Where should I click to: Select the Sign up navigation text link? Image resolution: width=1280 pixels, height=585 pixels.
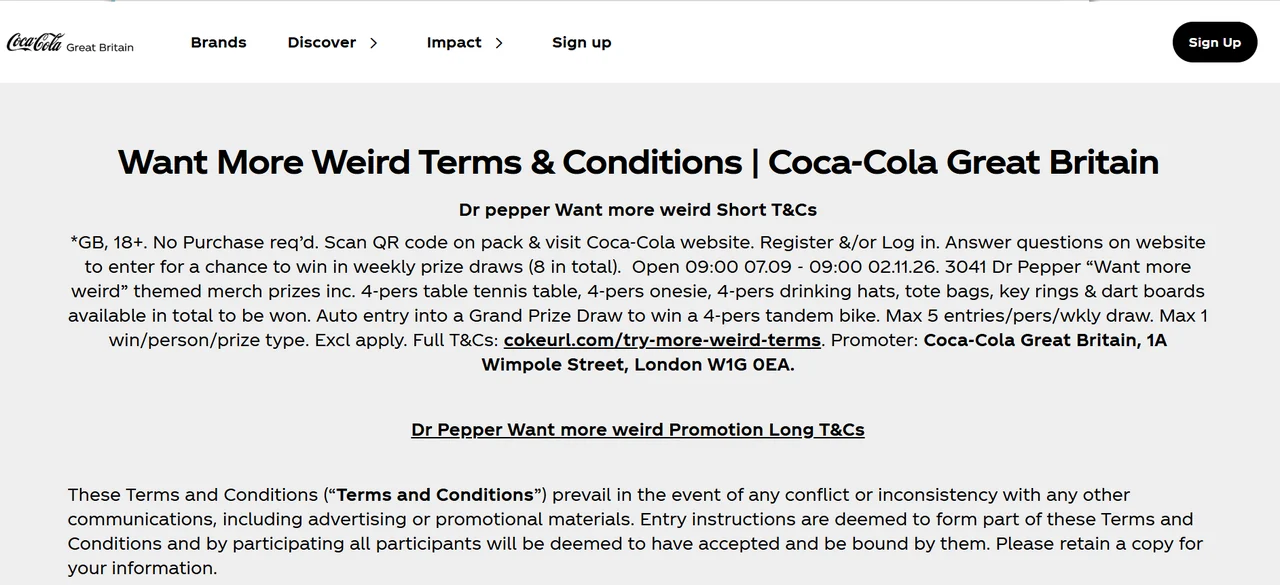(581, 42)
